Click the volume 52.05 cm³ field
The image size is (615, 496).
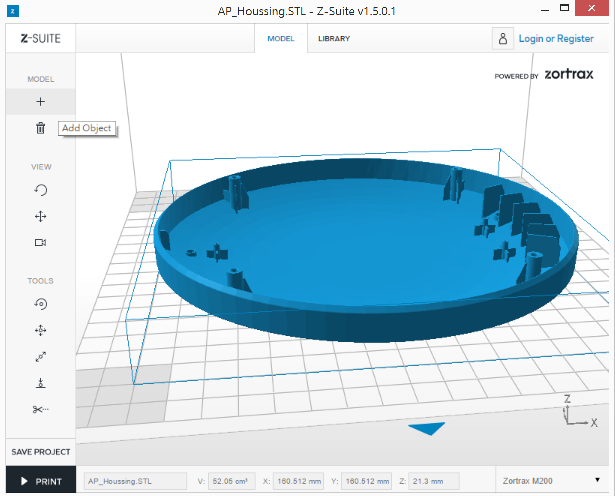(x=232, y=481)
